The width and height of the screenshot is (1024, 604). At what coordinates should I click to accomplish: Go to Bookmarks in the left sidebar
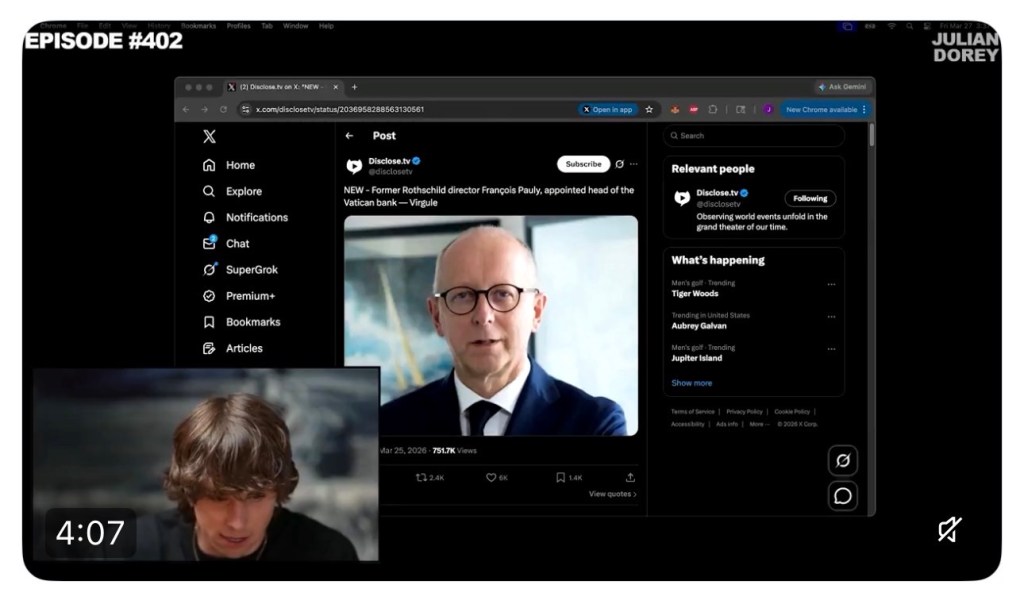252,322
